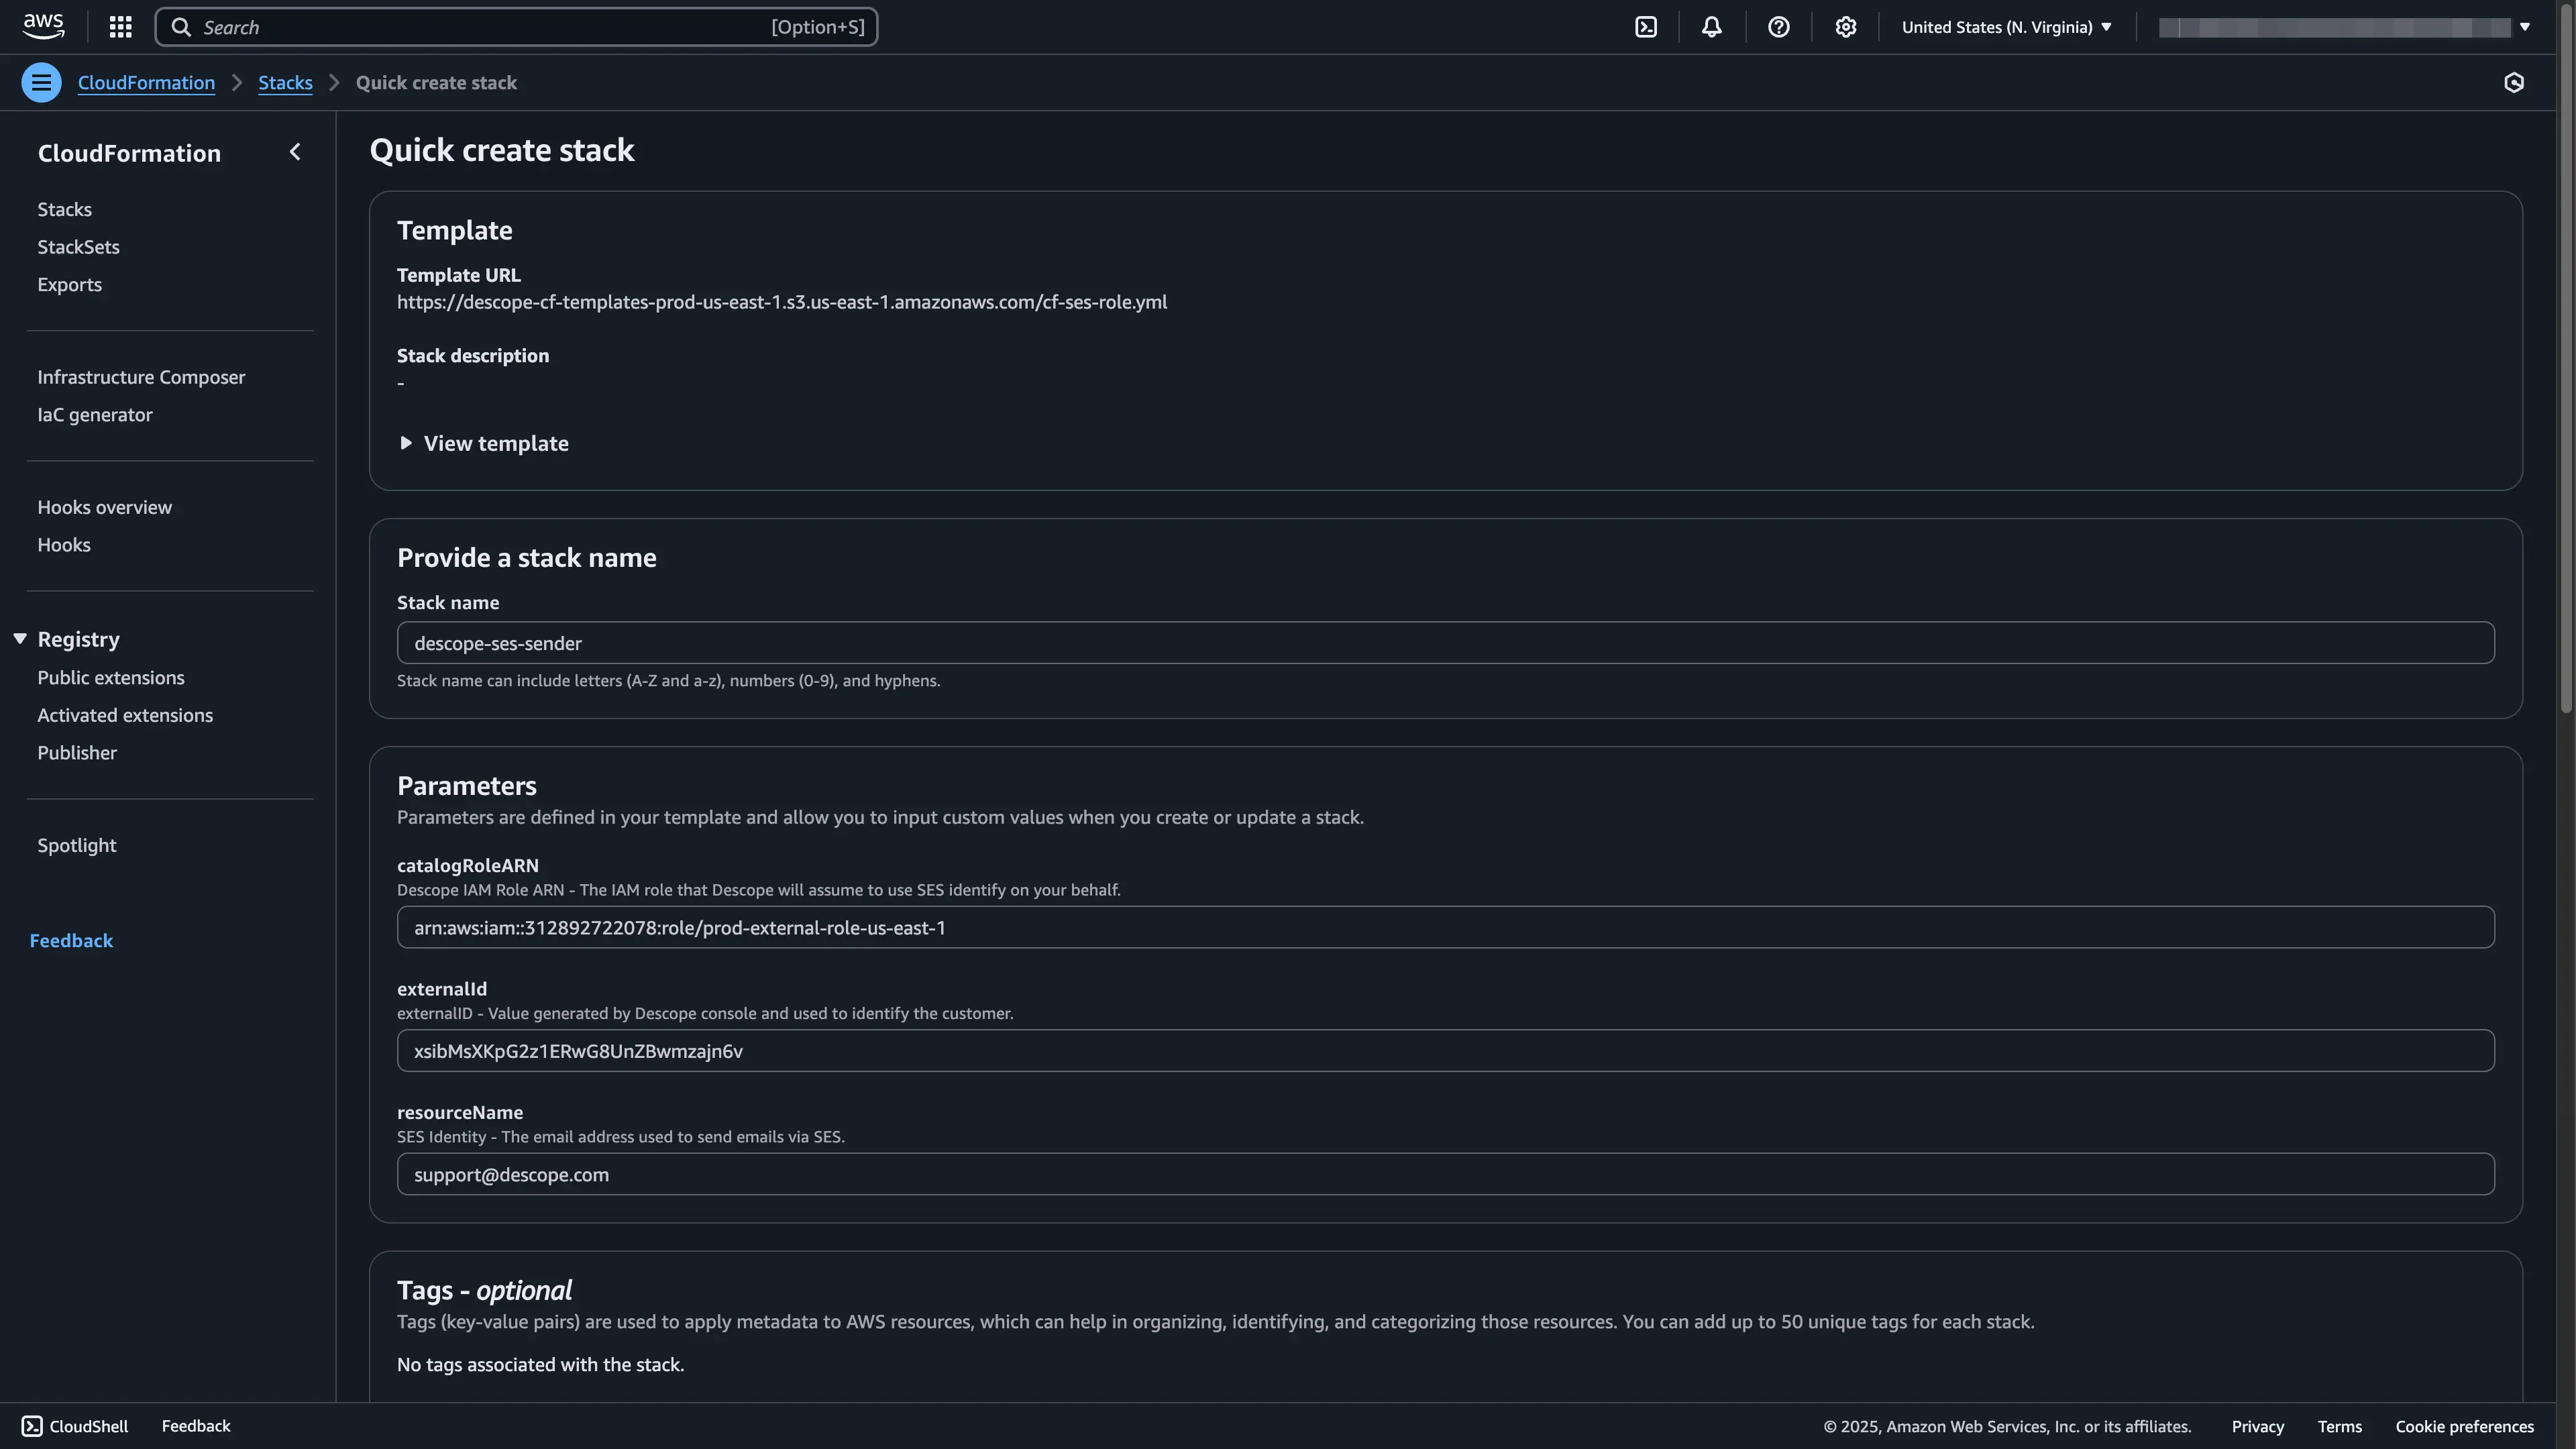Select StackSets in the sidebar

click(x=78, y=246)
